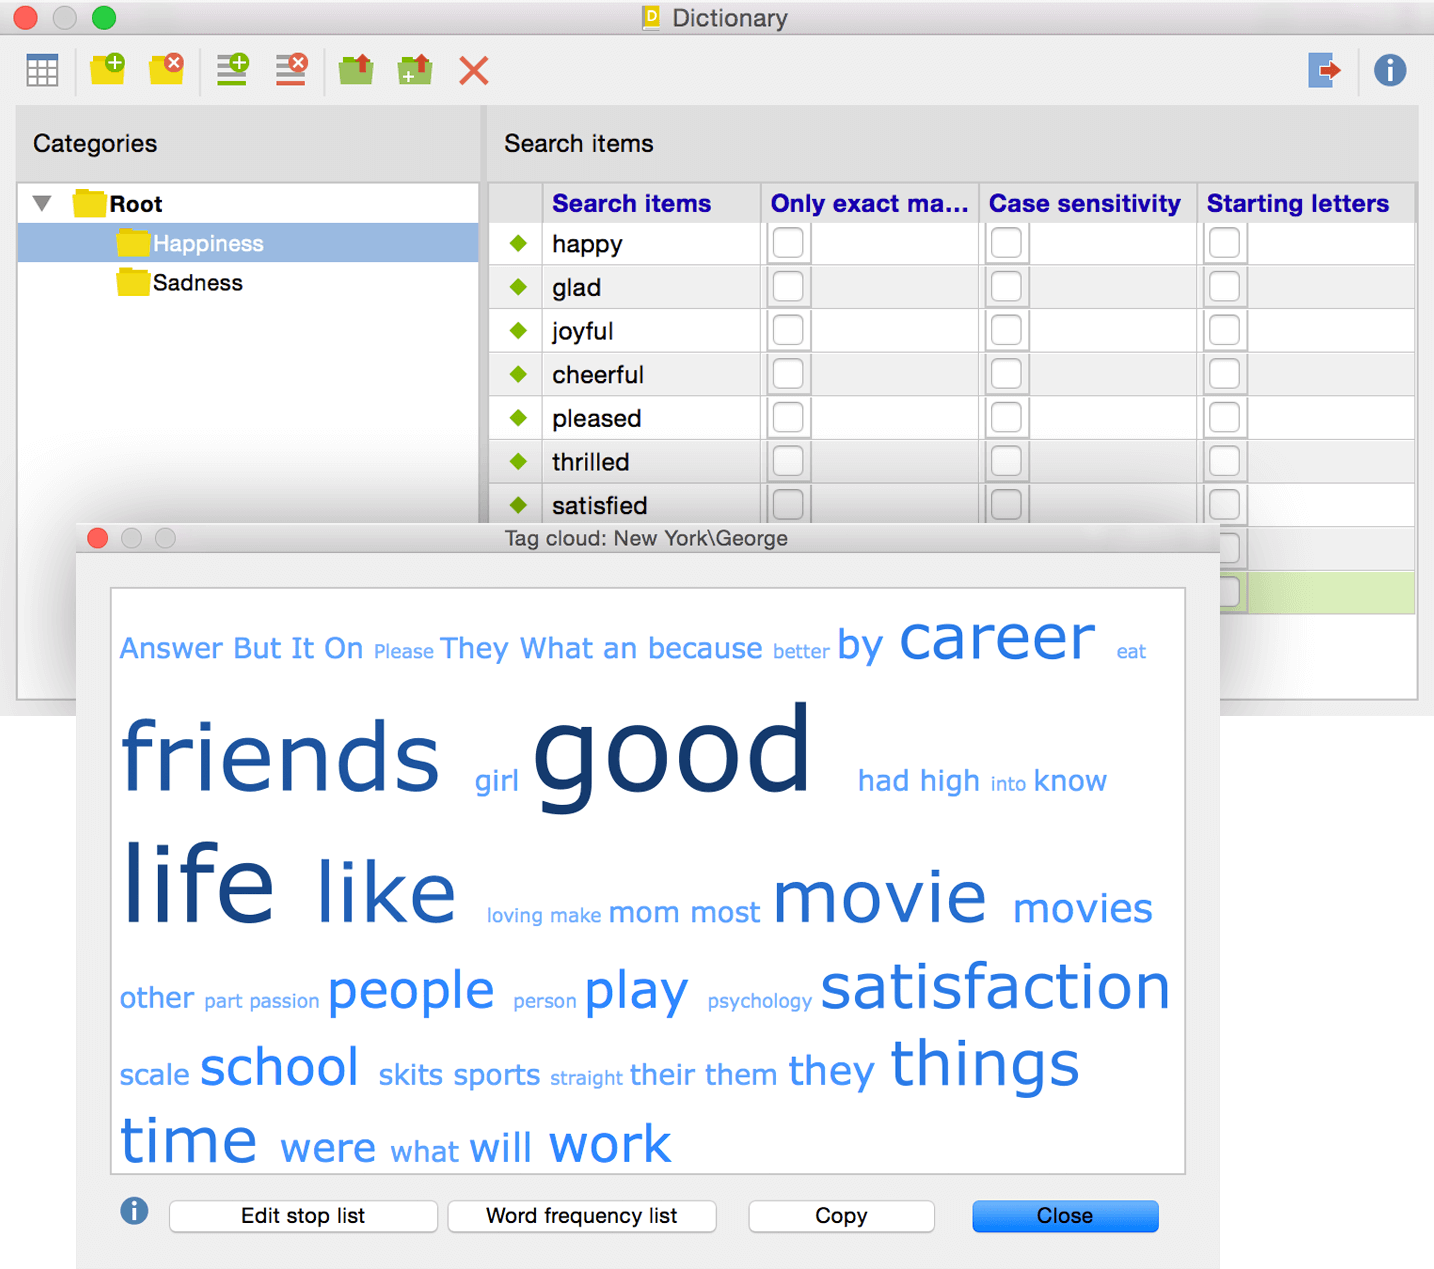Click the word 'friends' in tag cloud
Viewport: 1434px width, 1269px height.
280,757
